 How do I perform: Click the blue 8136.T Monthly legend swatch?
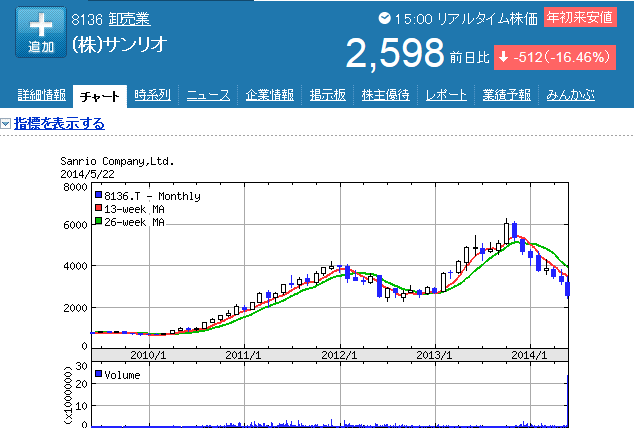(x=98, y=195)
